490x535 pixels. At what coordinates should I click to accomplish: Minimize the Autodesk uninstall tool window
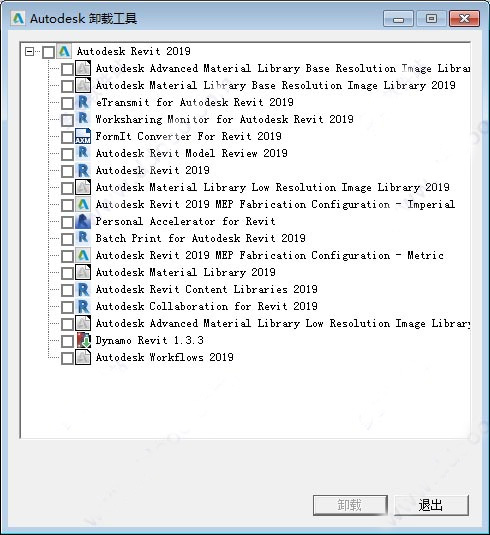(398, 18)
